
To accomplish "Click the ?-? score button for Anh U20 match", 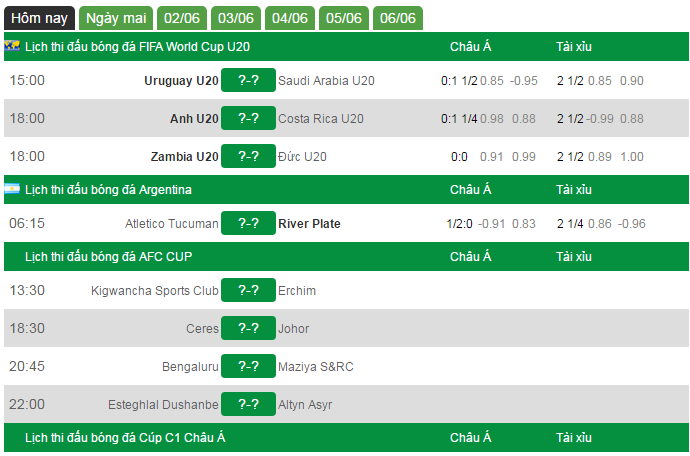I will click(x=248, y=118).
